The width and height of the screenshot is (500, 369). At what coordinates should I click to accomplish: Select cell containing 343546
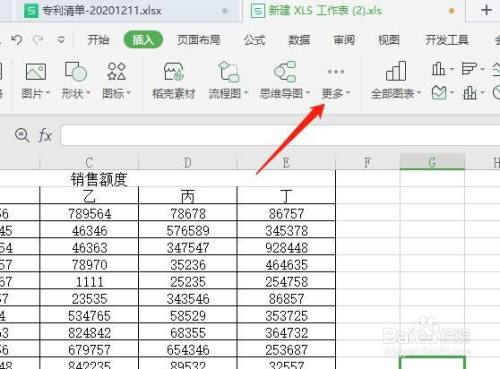point(188,298)
